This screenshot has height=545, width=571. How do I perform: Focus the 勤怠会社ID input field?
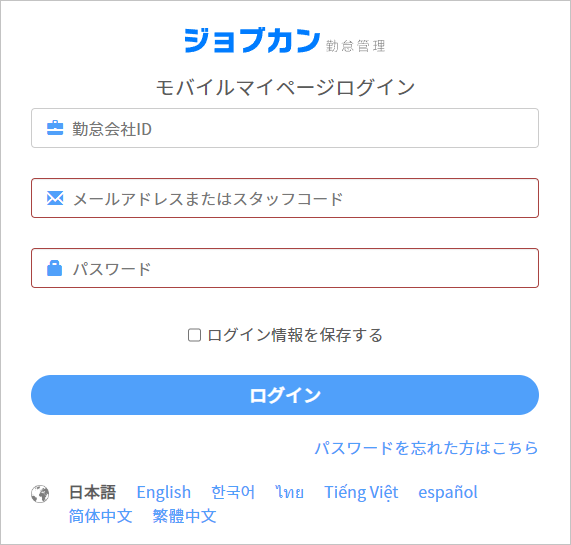coord(285,128)
